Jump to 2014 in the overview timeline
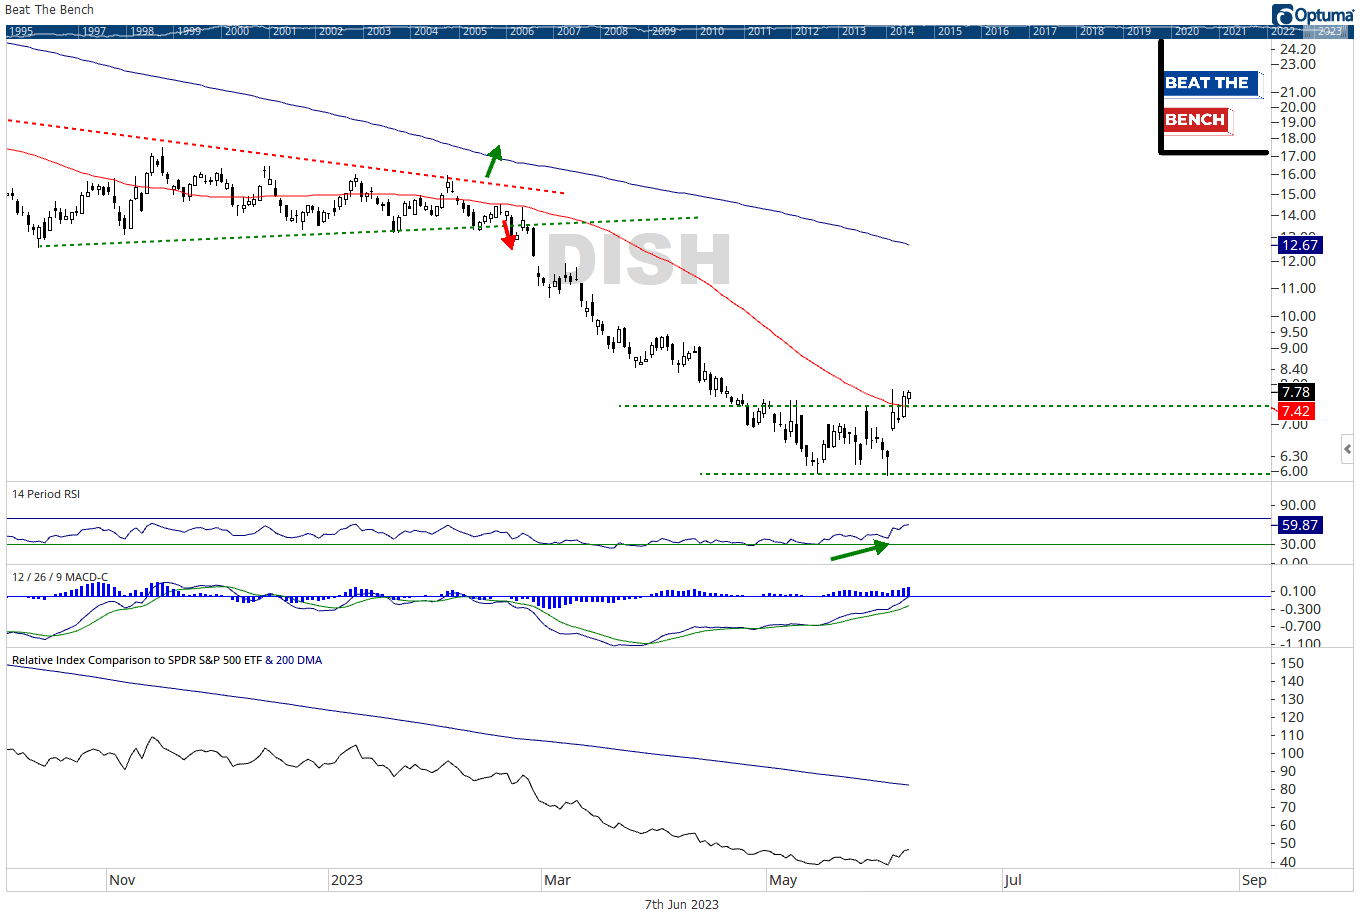Image resolution: width=1360 pixels, height=924 pixels. [x=902, y=31]
